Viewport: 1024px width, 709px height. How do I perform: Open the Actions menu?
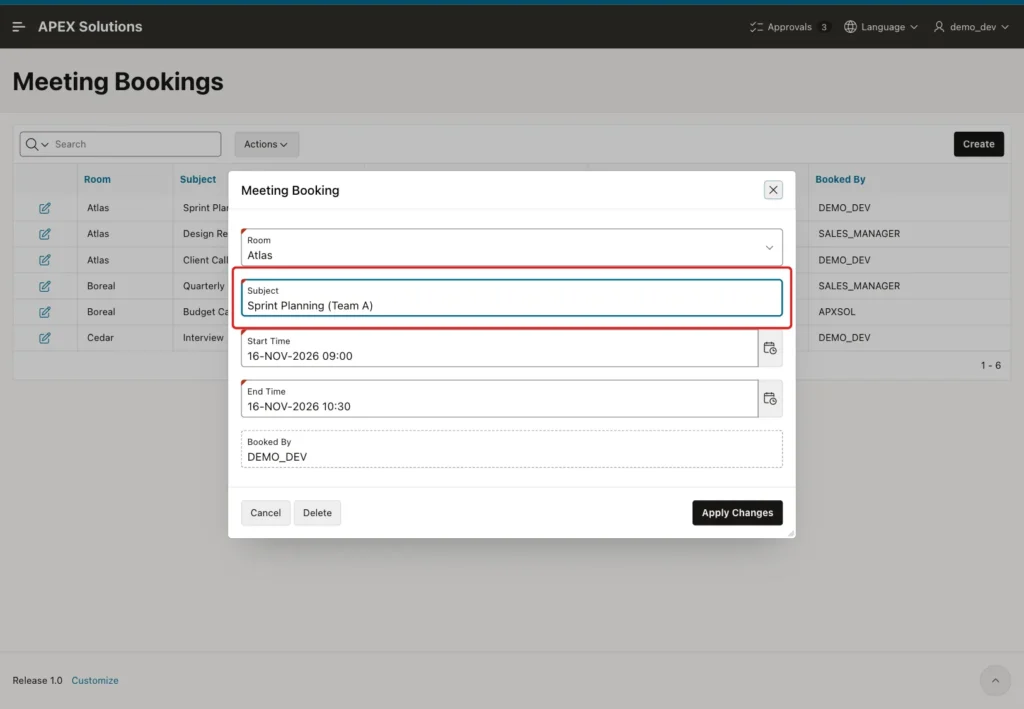point(266,144)
